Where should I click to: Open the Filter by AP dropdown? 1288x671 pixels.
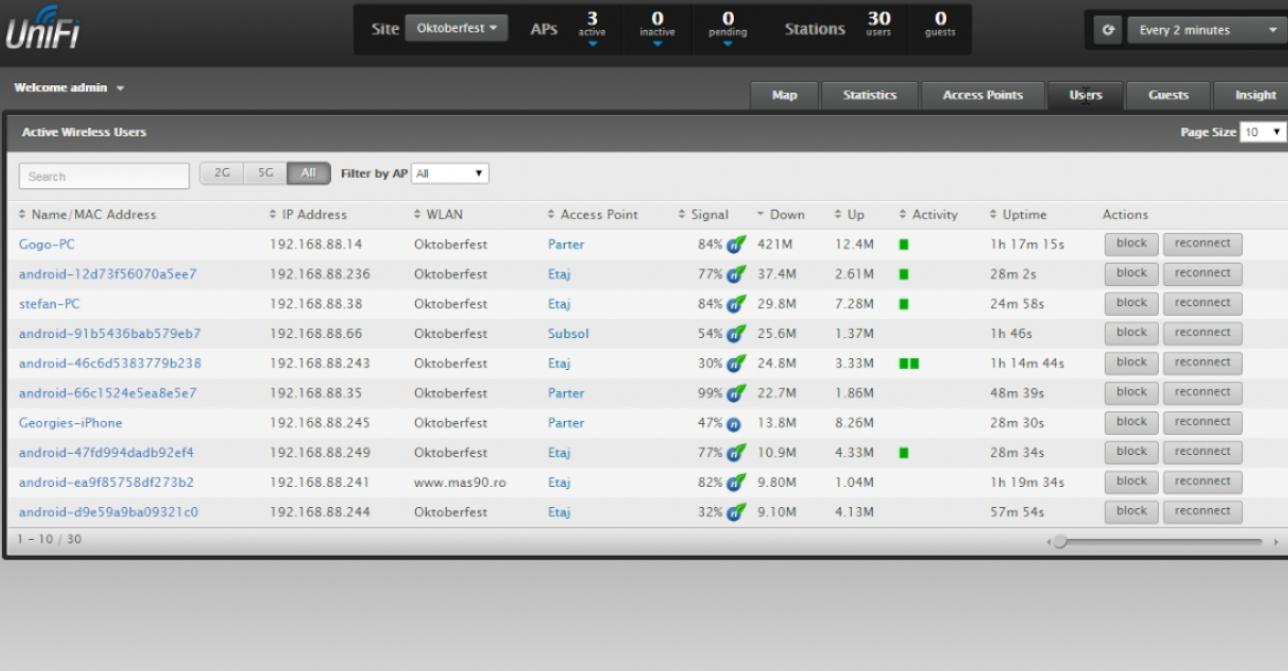450,174
